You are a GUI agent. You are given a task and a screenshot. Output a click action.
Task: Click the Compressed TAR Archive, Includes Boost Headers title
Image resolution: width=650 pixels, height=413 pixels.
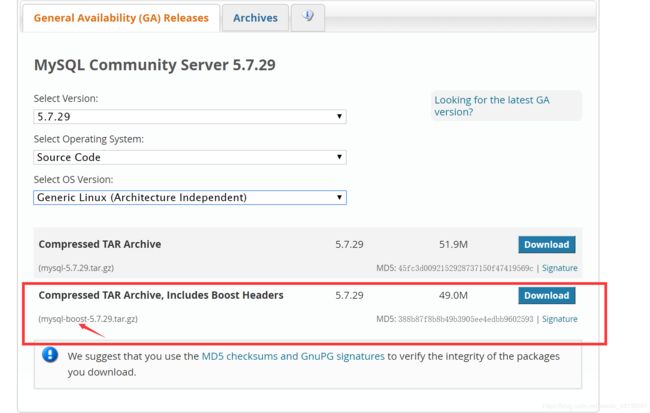click(161, 295)
